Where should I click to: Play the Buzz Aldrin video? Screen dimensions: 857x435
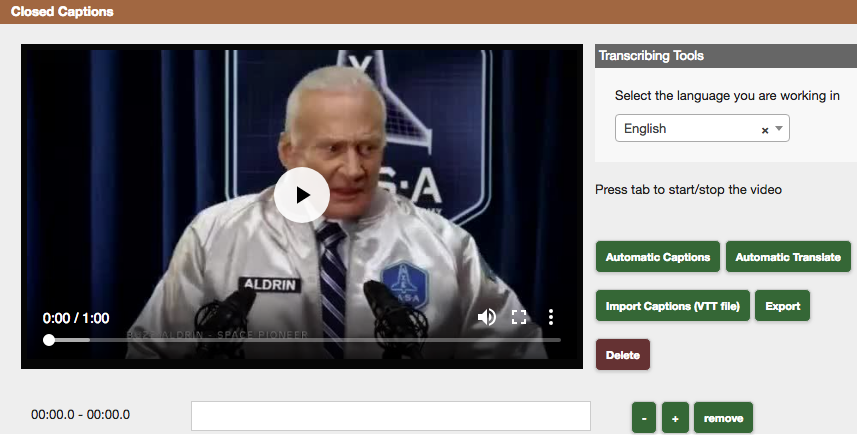tap(302, 195)
